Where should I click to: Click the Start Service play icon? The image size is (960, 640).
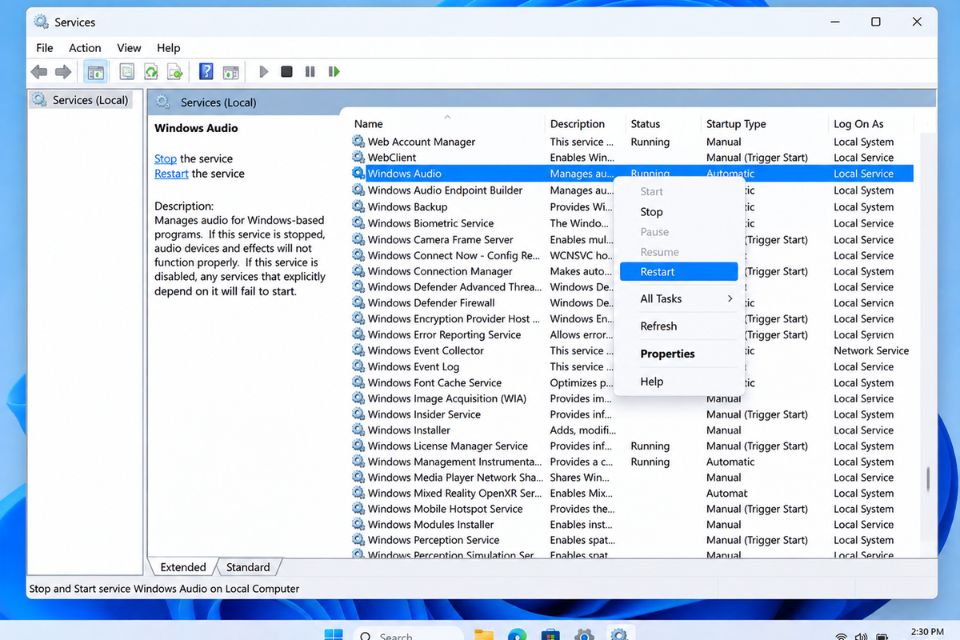(264, 72)
